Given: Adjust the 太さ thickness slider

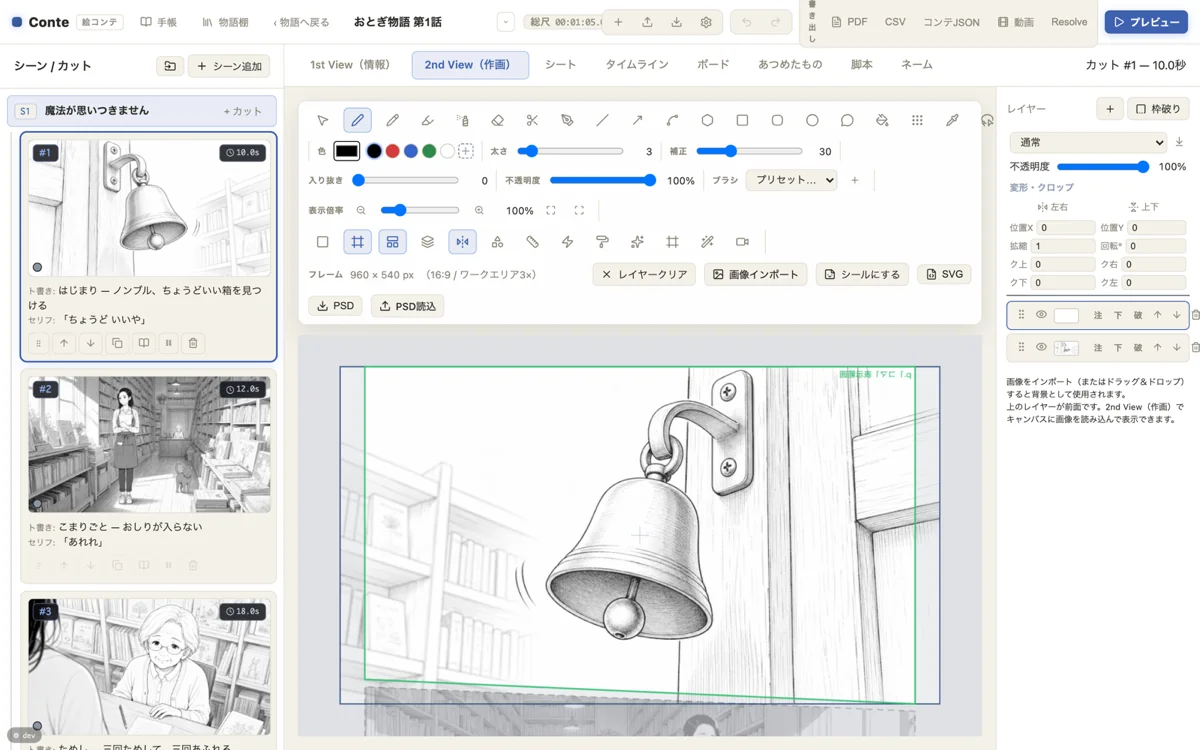Looking at the screenshot, I should coord(570,151).
